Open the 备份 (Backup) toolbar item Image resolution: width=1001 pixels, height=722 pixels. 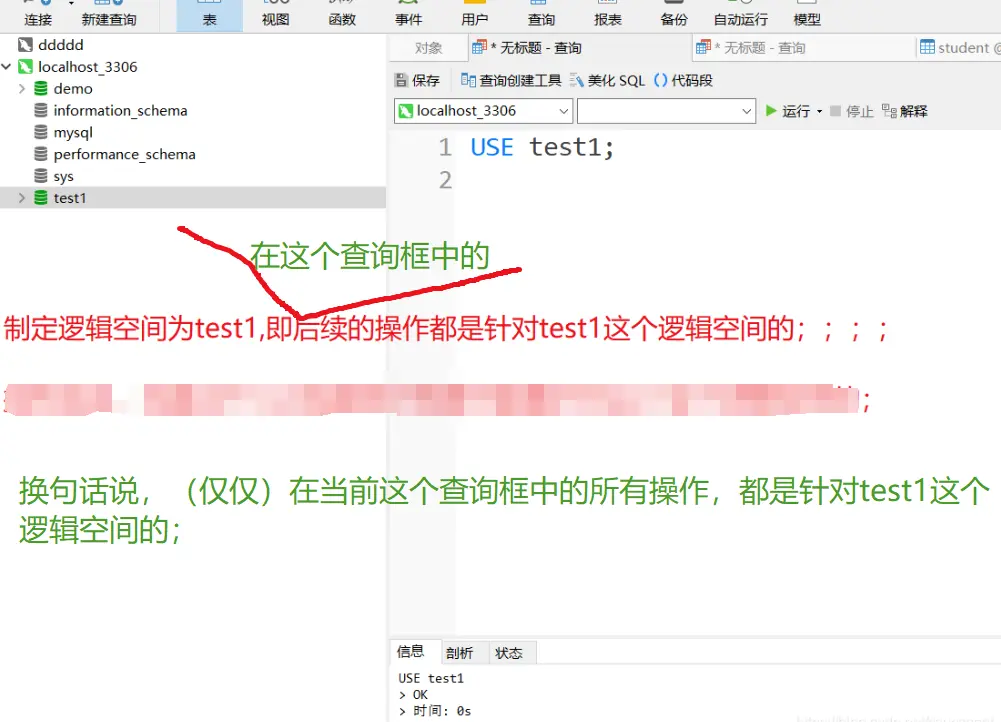tap(674, 15)
